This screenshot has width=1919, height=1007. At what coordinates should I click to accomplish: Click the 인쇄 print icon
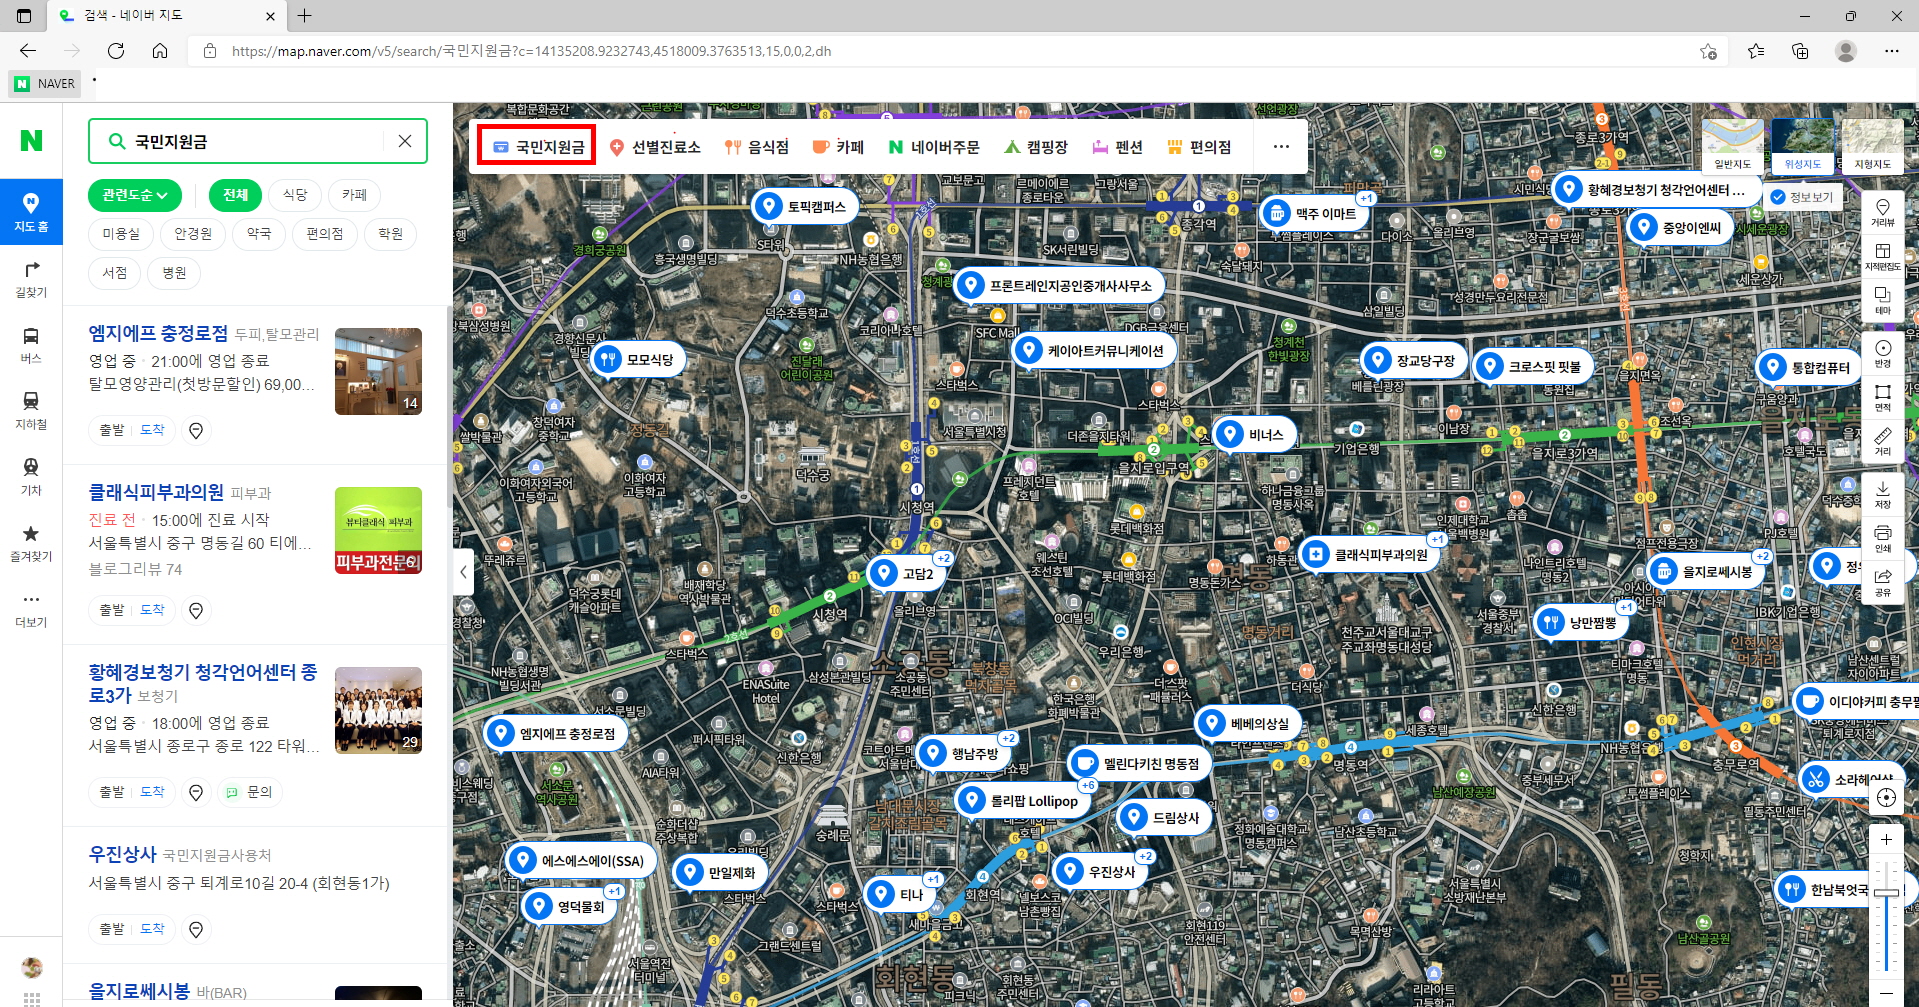click(1882, 538)
